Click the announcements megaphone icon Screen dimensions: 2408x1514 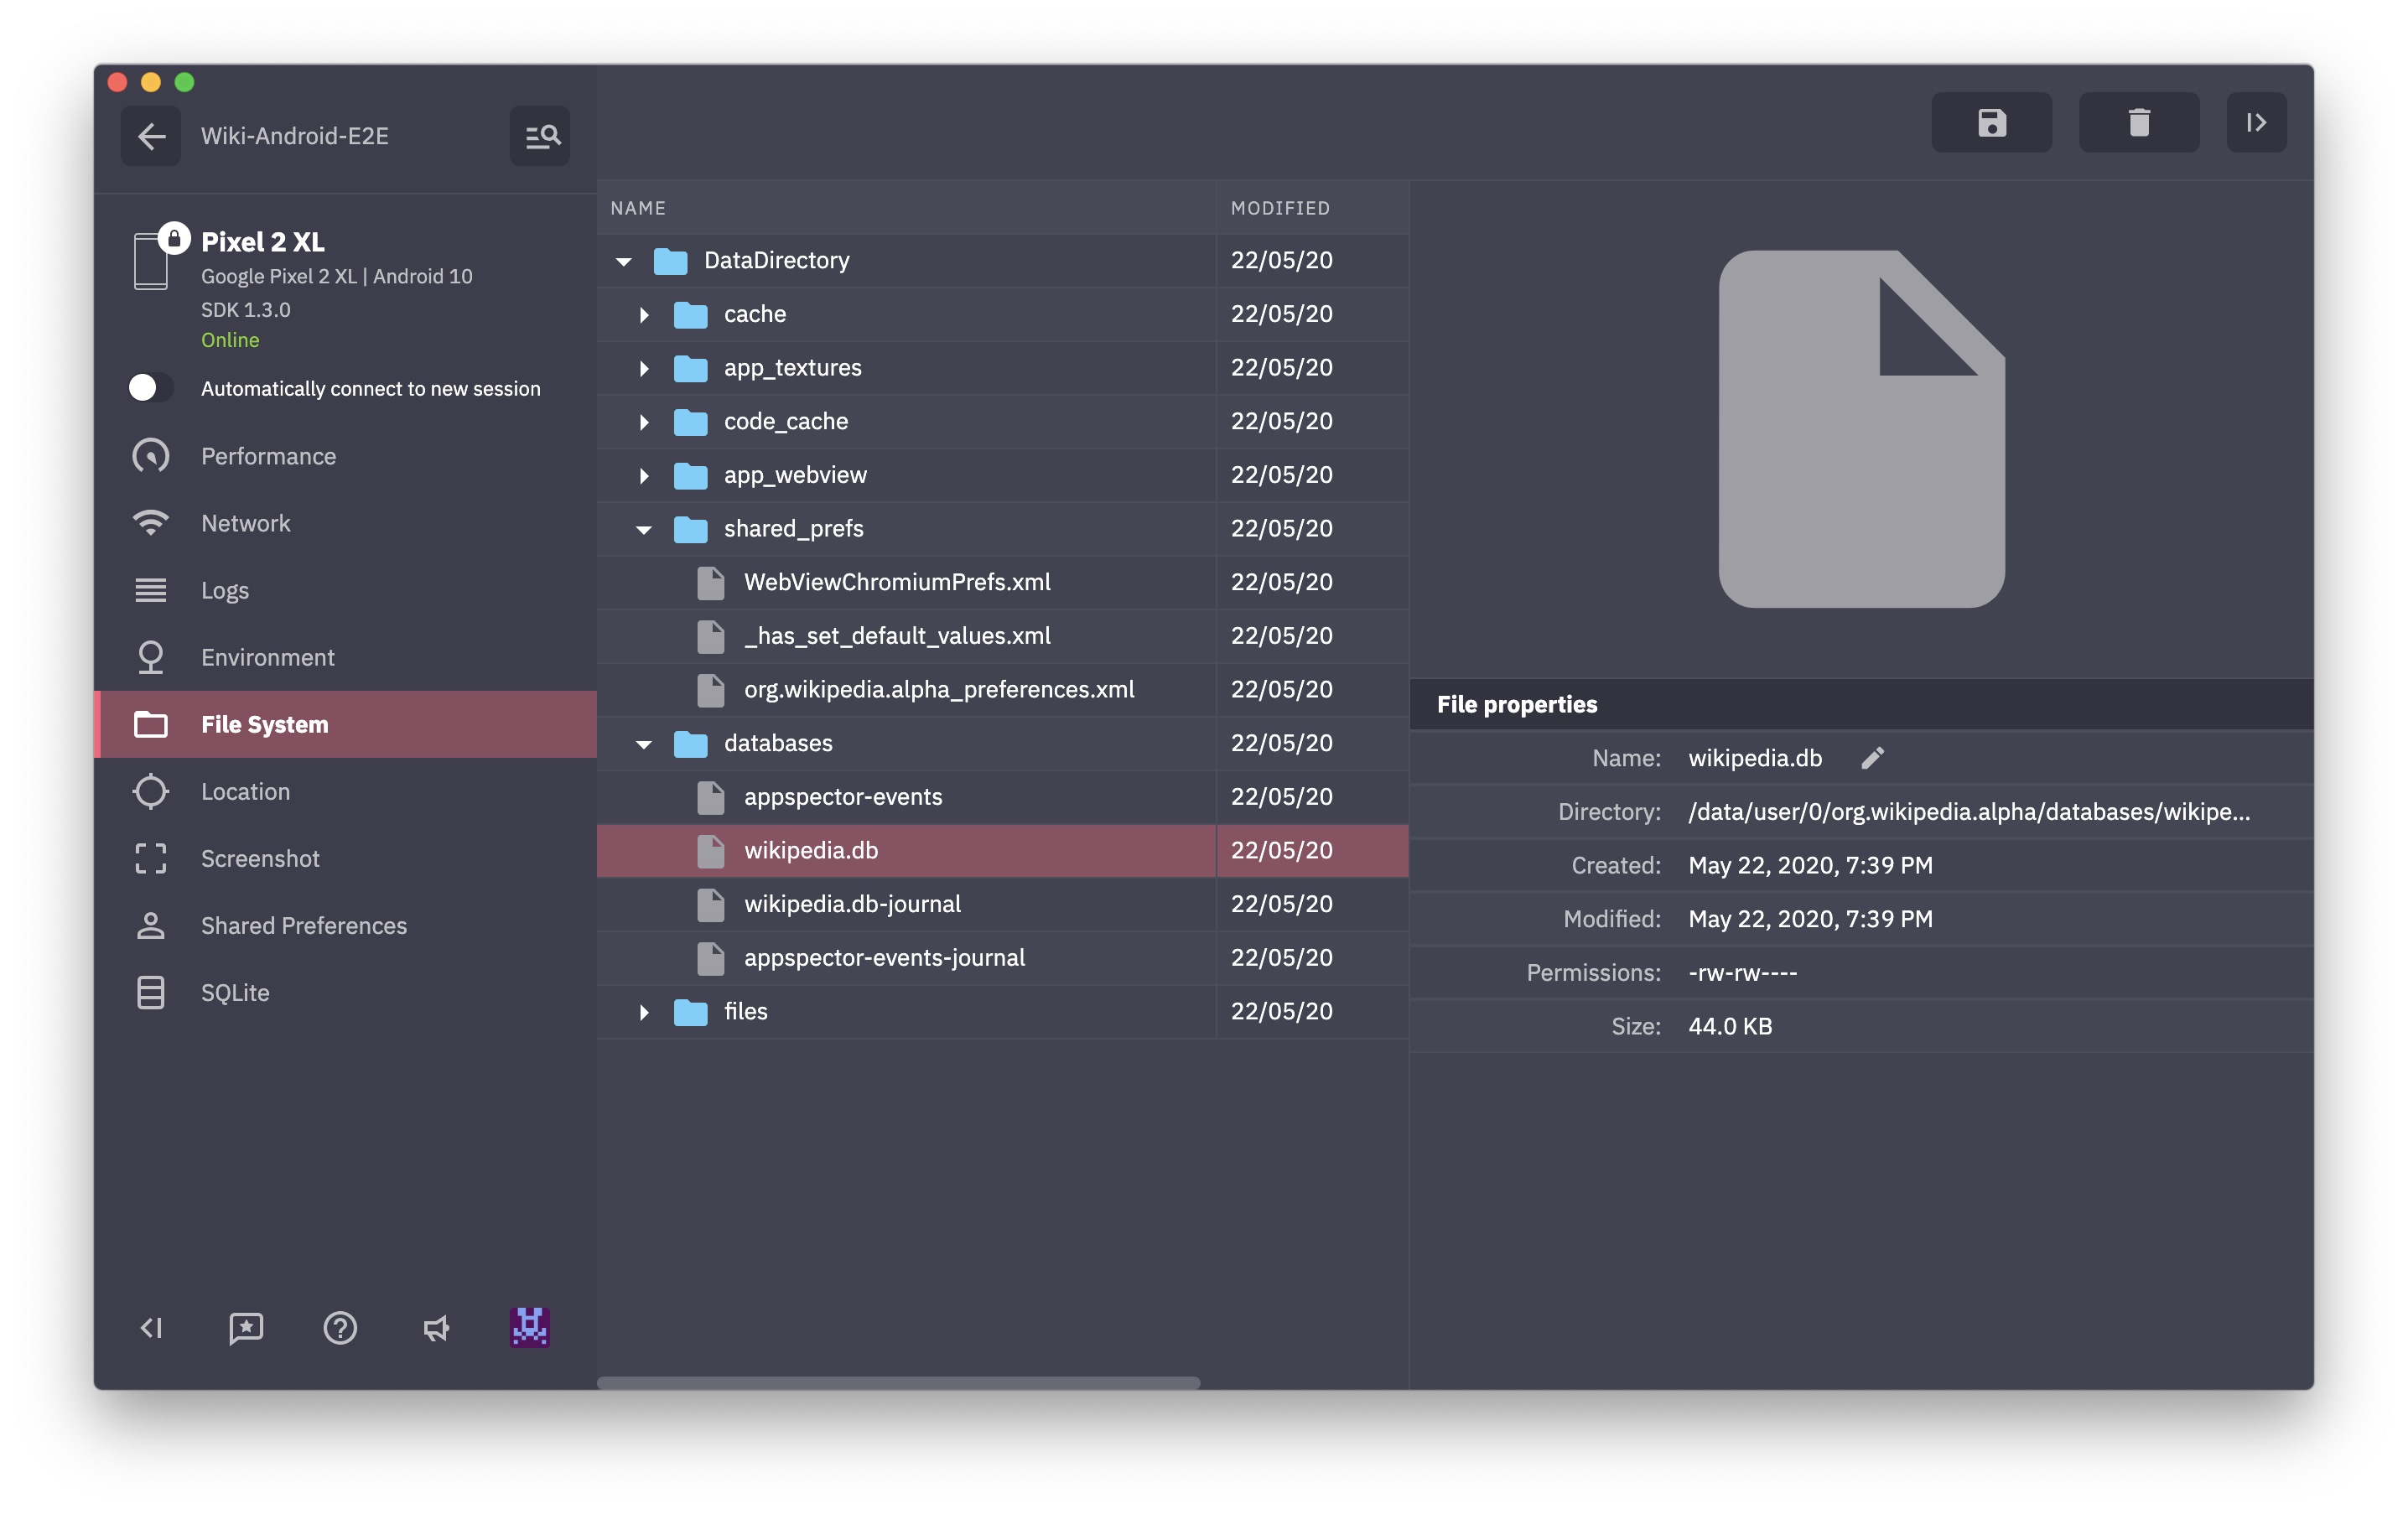(435, 1328)
